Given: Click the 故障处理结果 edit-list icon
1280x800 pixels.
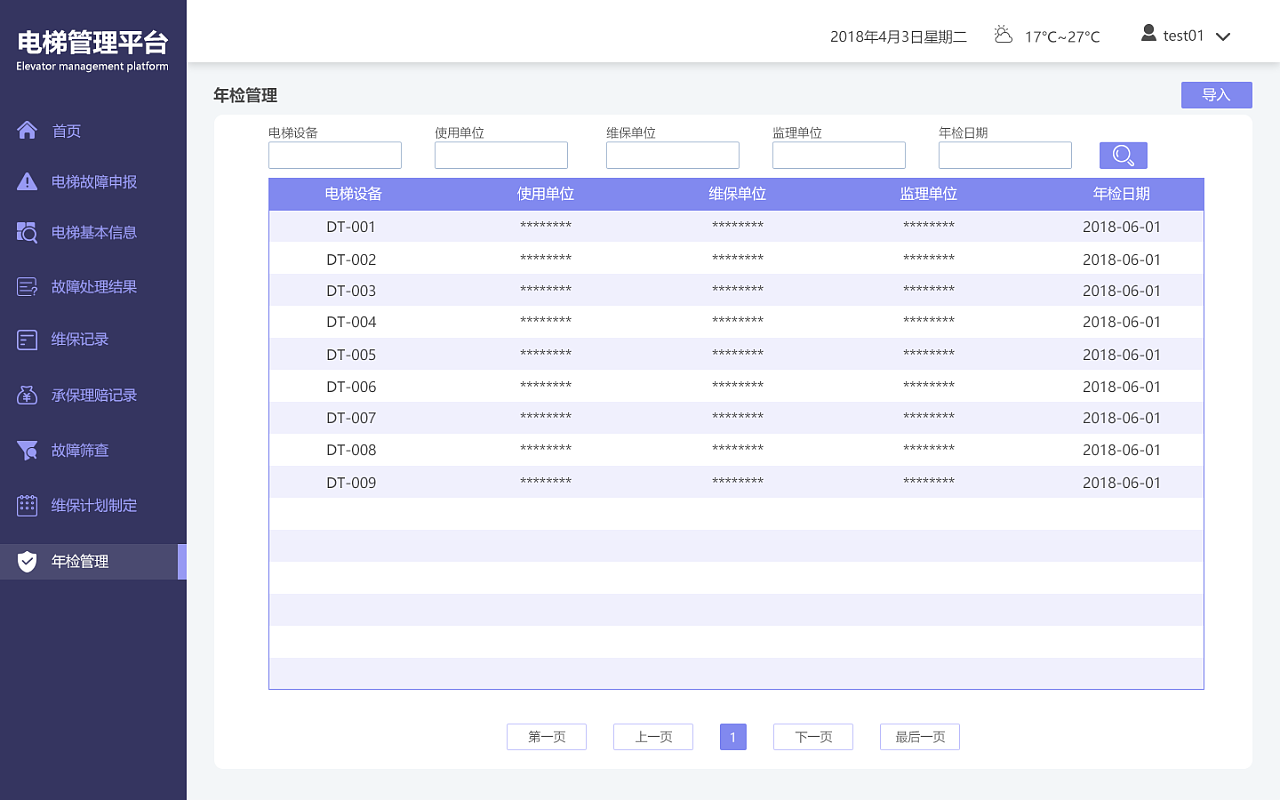Looking at the screenshot, I should pyautogui.click(x=27, y=287).
